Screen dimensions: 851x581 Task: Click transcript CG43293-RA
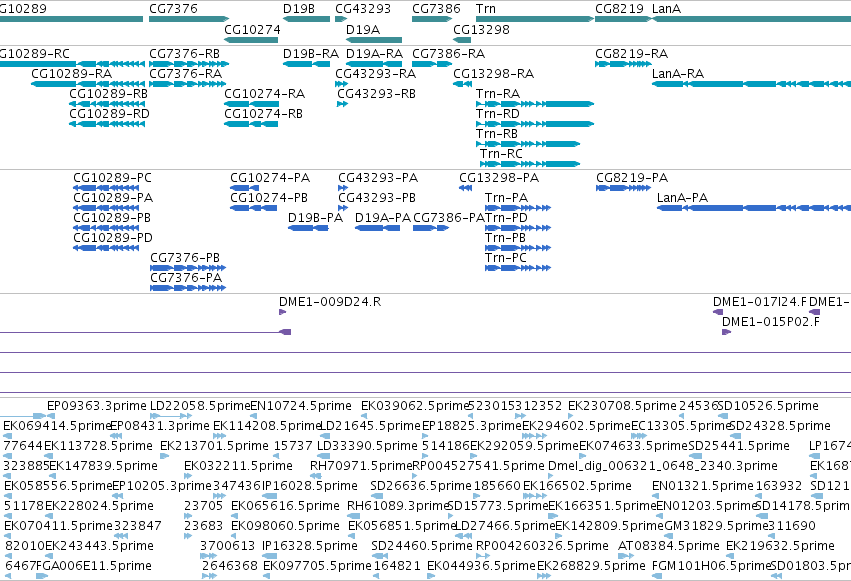(x=375, y=74)
